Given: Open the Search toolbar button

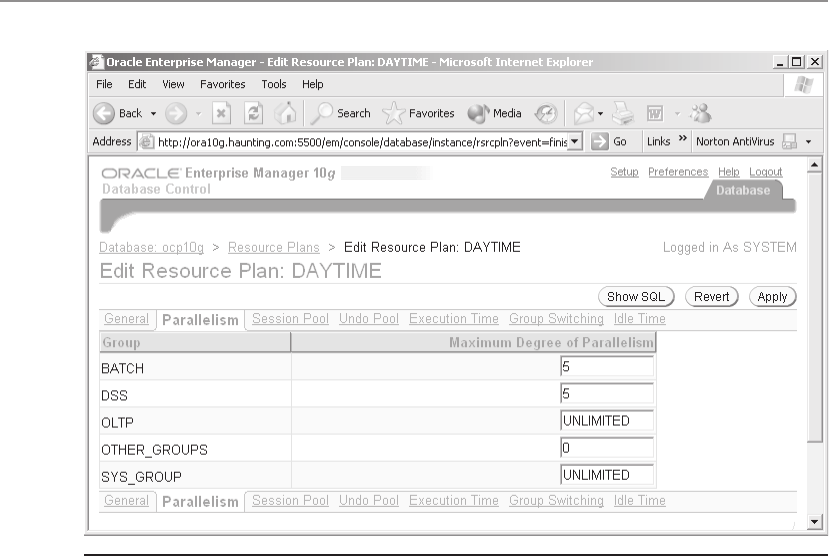Looking at the screenshot, I should coord(341,113).
